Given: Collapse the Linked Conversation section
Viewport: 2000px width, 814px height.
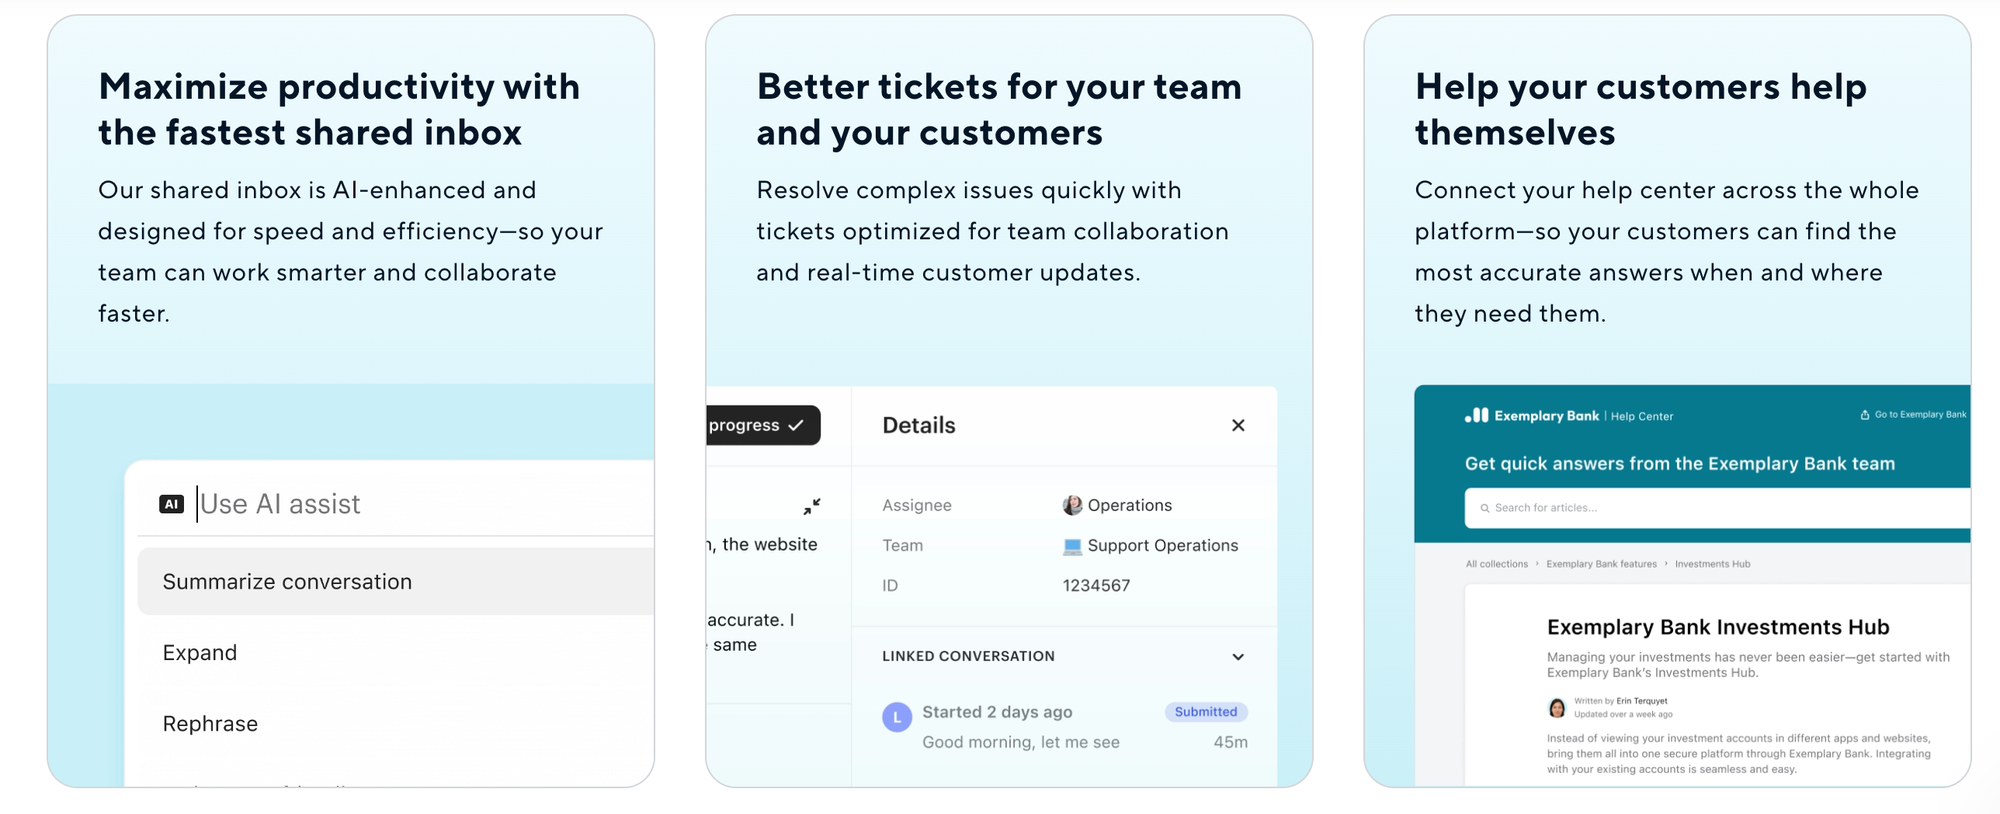Looking at the screenshot, I should 1238,657.
